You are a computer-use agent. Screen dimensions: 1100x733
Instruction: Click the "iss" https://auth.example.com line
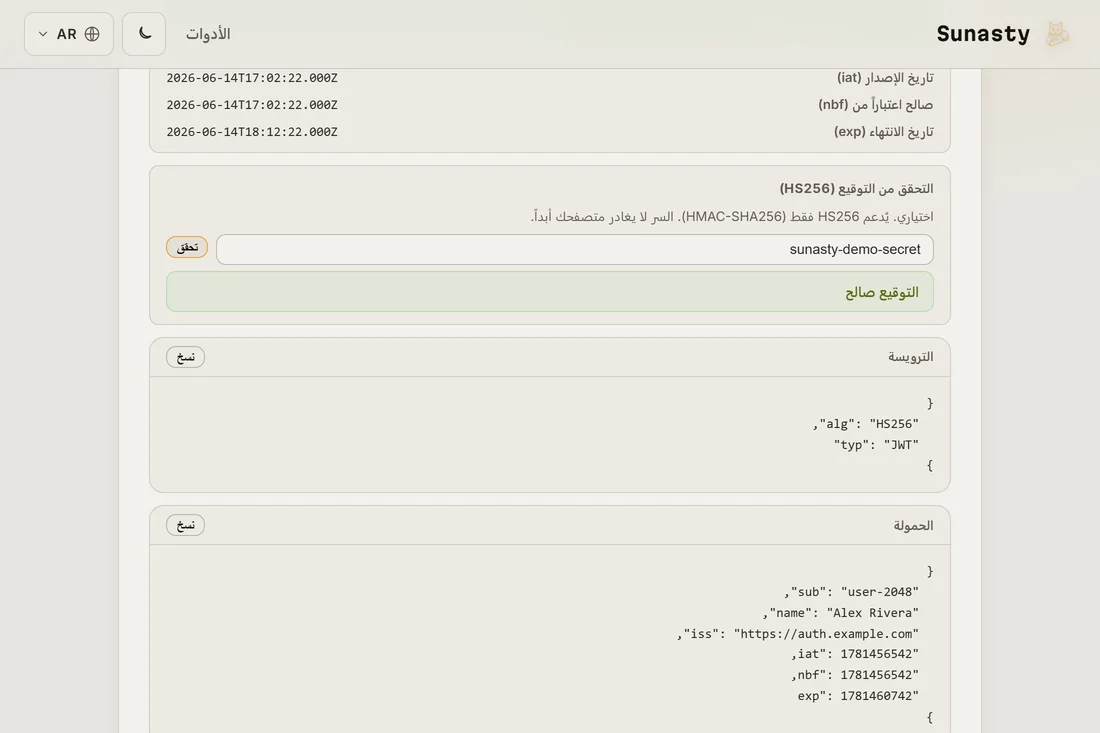798,634
